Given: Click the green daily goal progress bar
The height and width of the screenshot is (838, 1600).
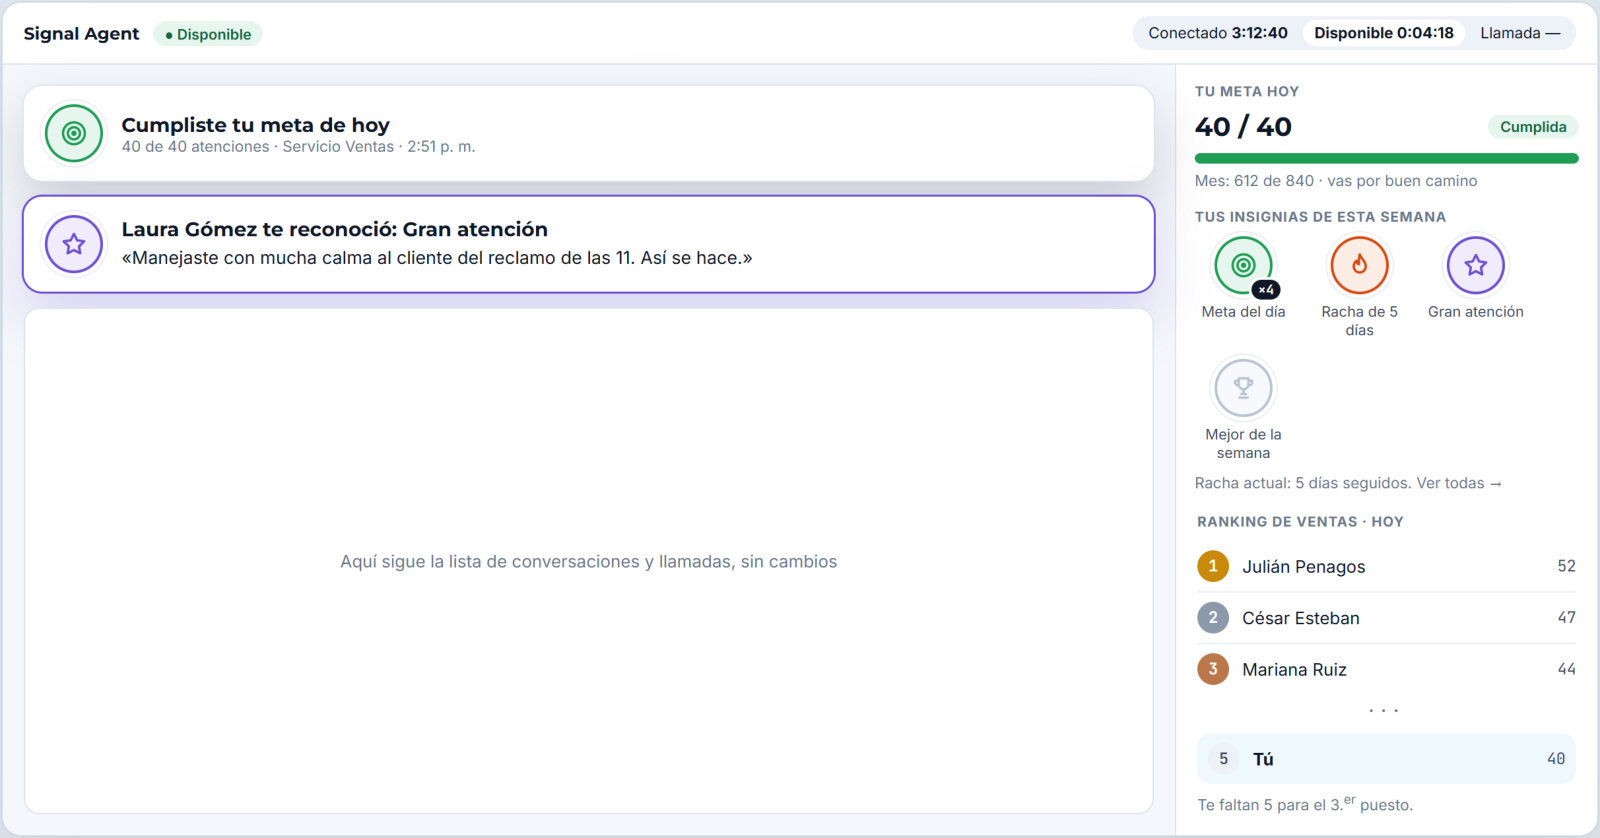Looking at the screenshot, I should coord(1386,158).
